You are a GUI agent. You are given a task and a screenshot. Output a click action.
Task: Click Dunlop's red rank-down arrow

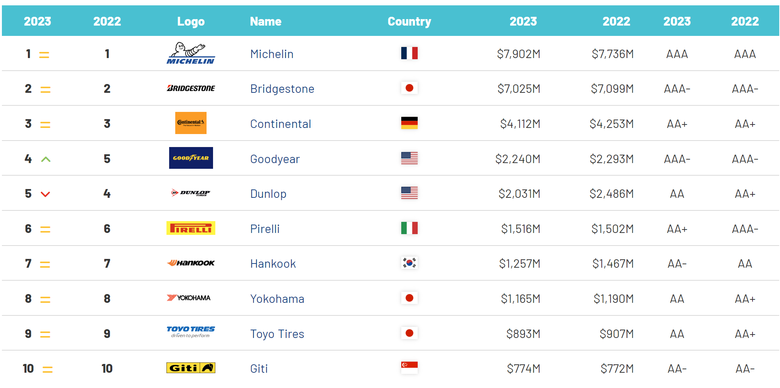pos(45,194)
